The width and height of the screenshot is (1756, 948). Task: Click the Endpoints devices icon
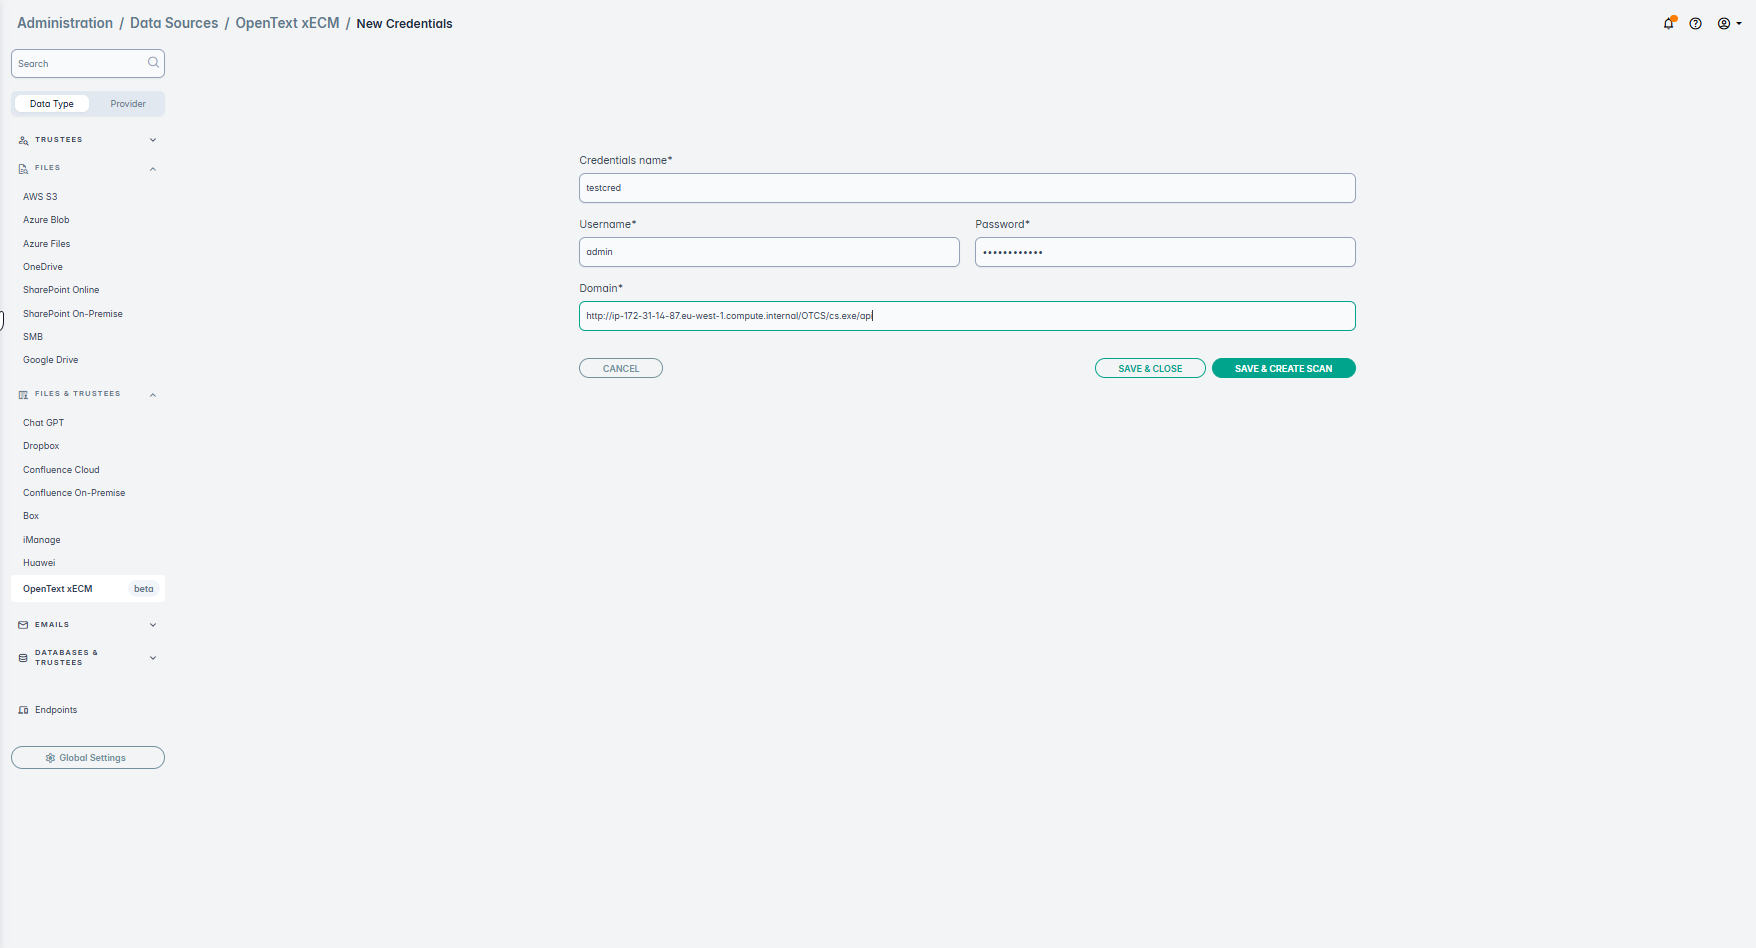pos(23,710)
